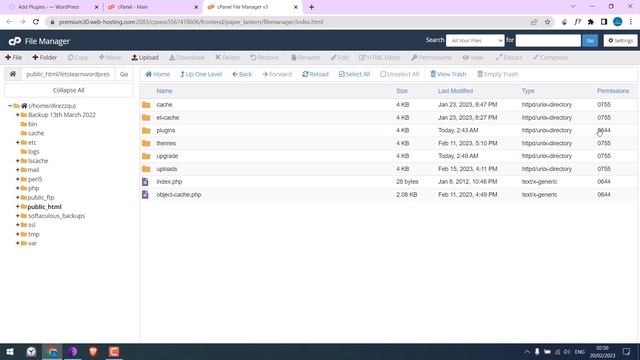Expand the perl5 folder in tree
640x360 pixels.
18,179
